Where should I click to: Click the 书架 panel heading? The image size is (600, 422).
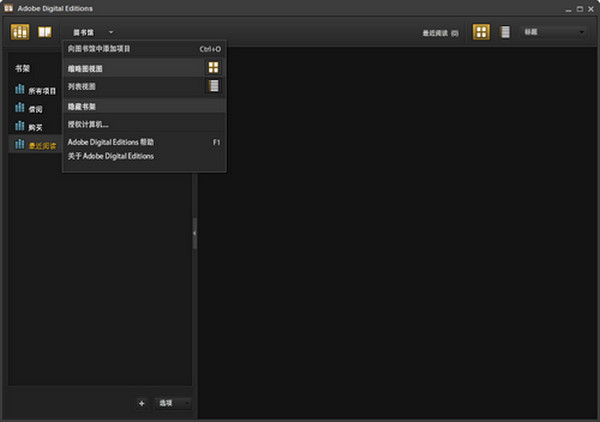click(x=22, y=68)
